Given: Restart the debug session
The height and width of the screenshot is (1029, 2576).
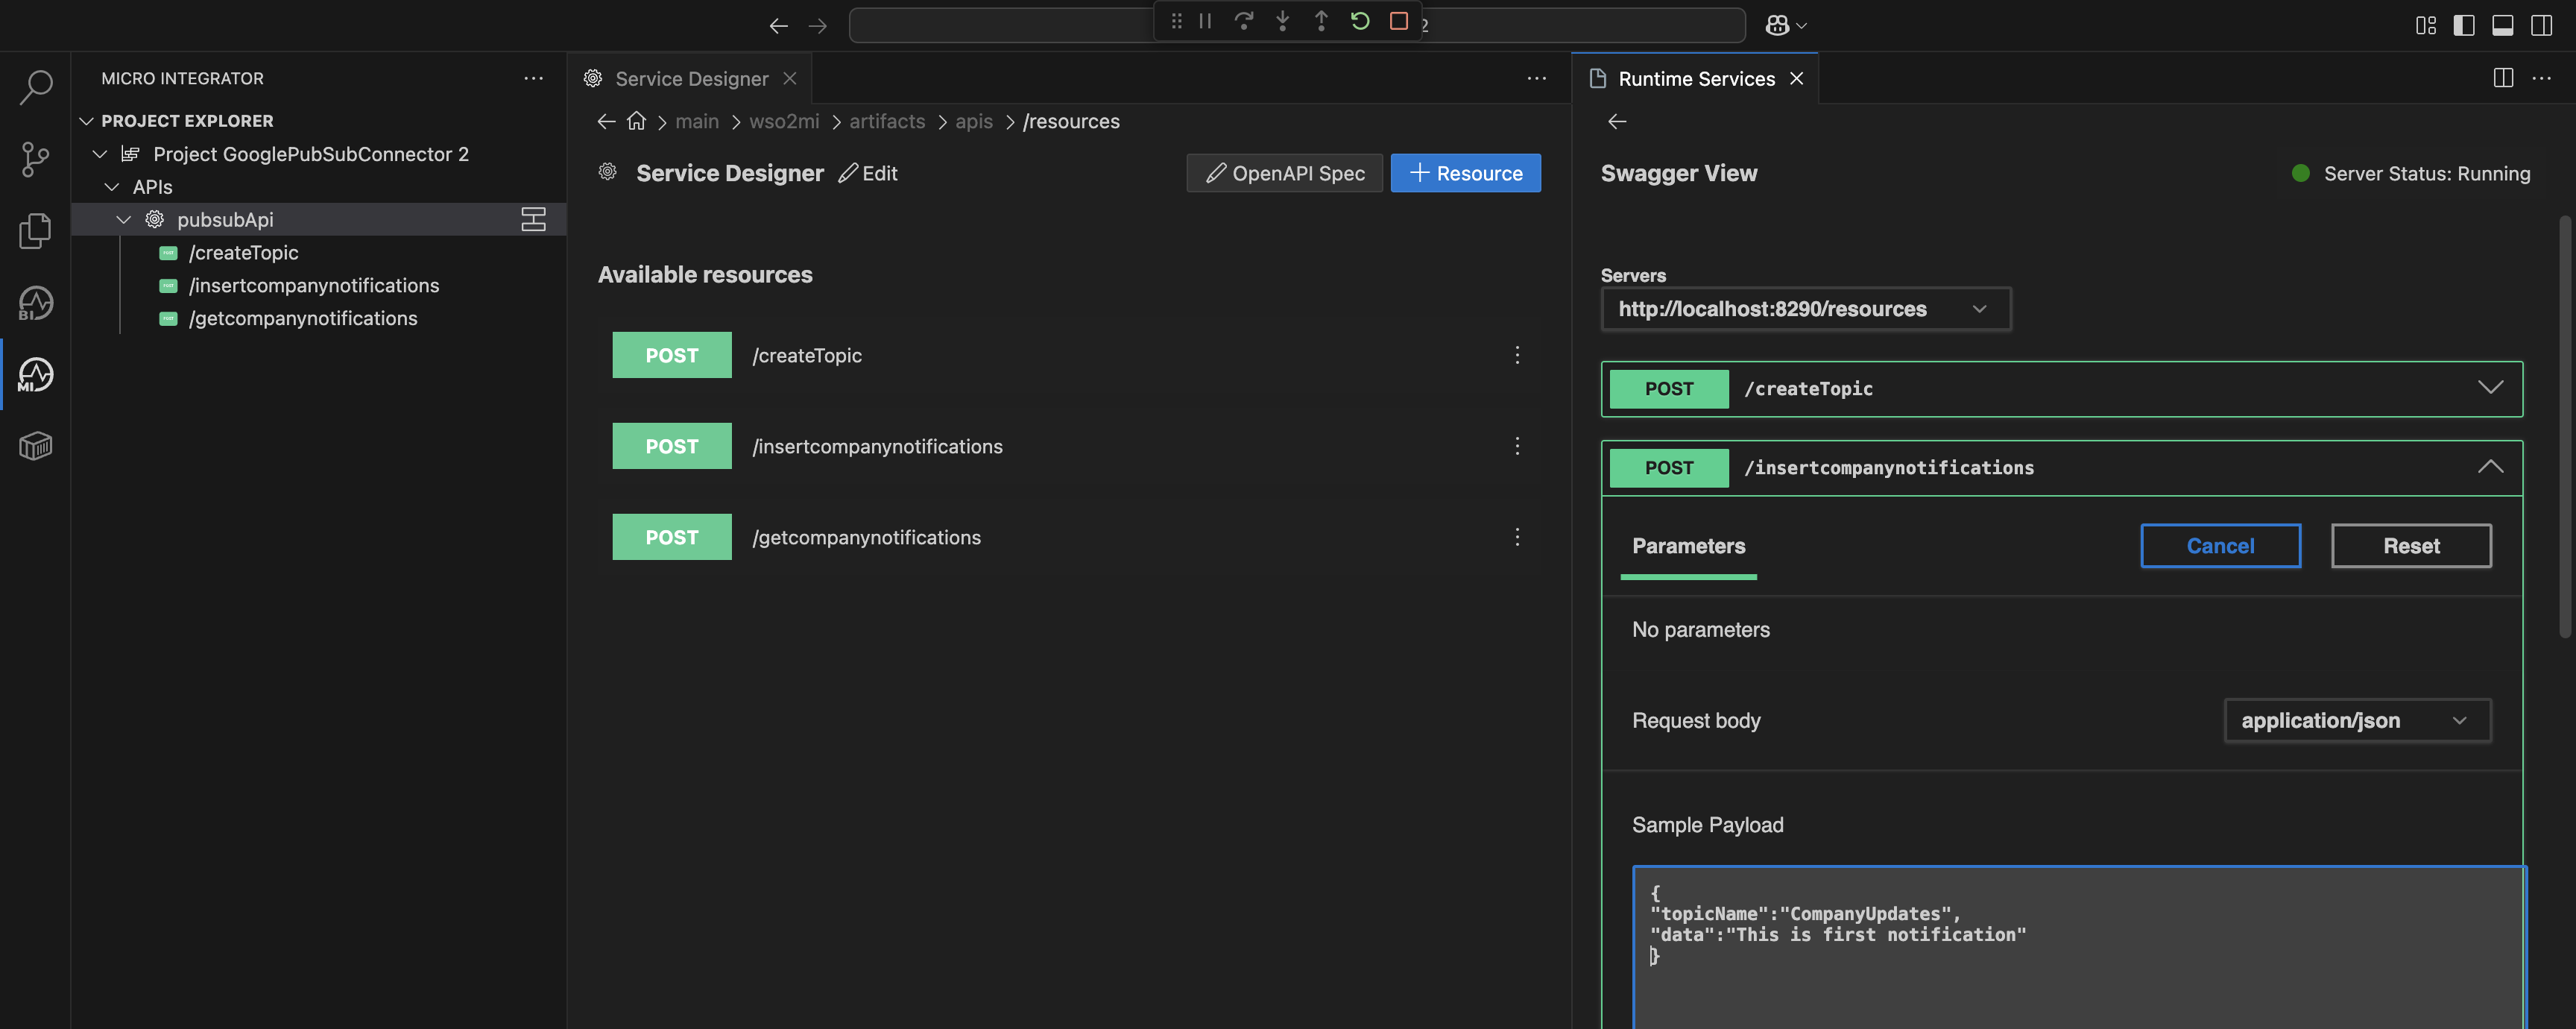Looking at the screenshot, I should pos(1360,21).
